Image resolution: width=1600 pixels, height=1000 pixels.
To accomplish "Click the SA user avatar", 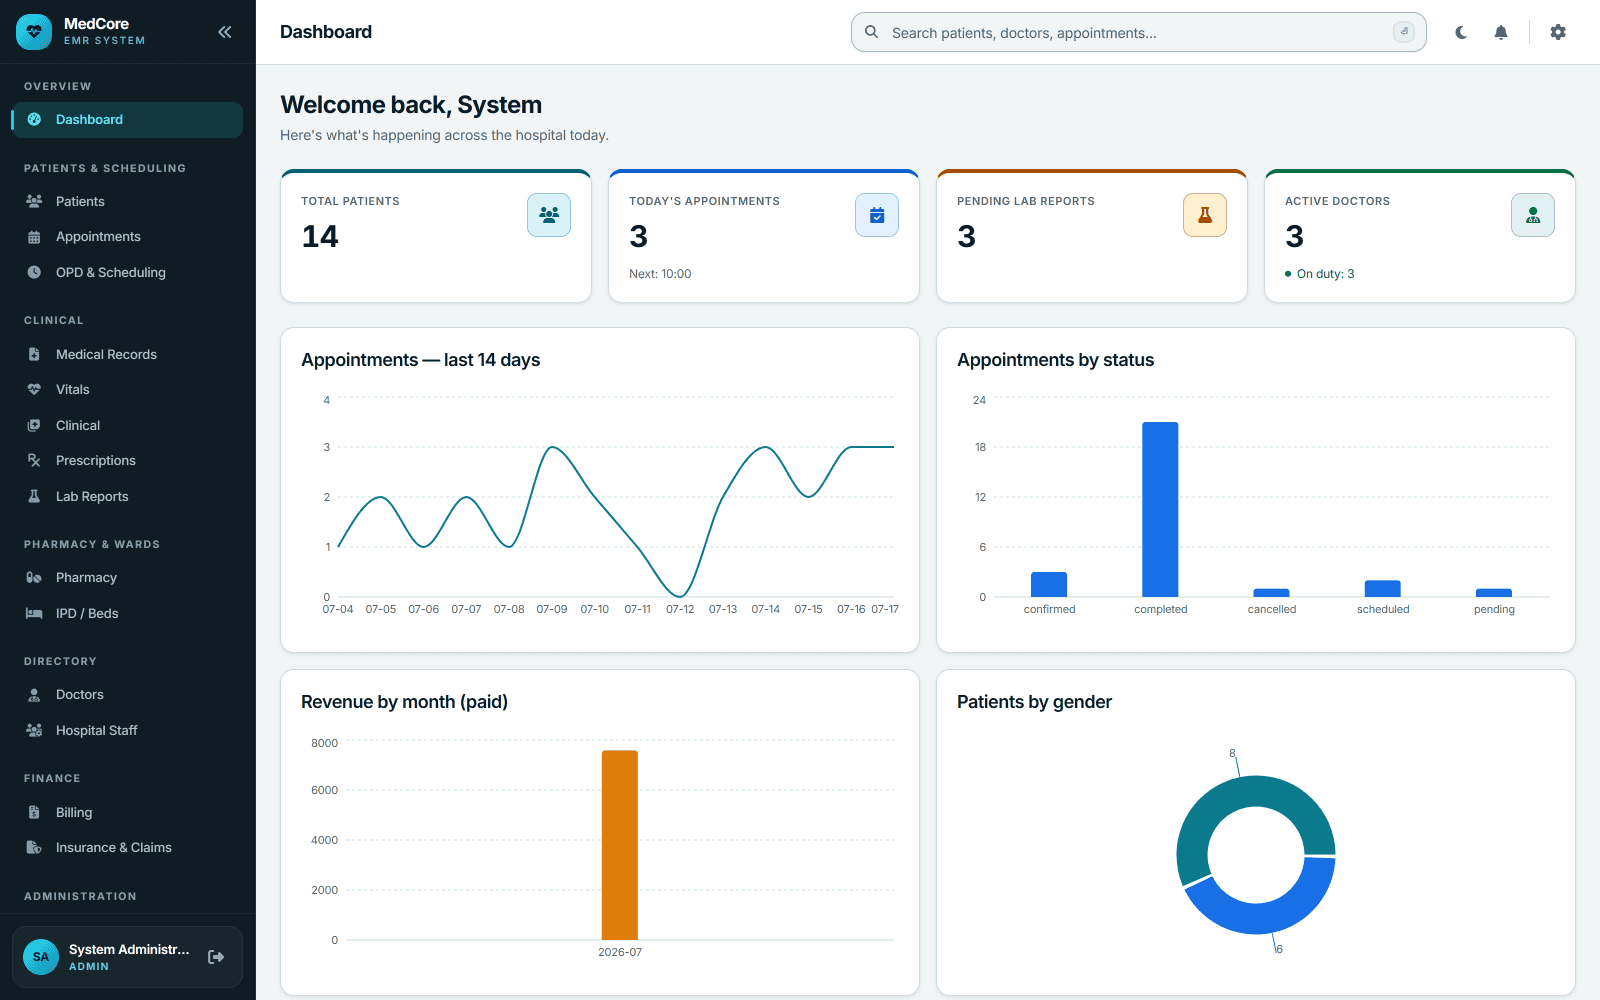I will (41, 957).
